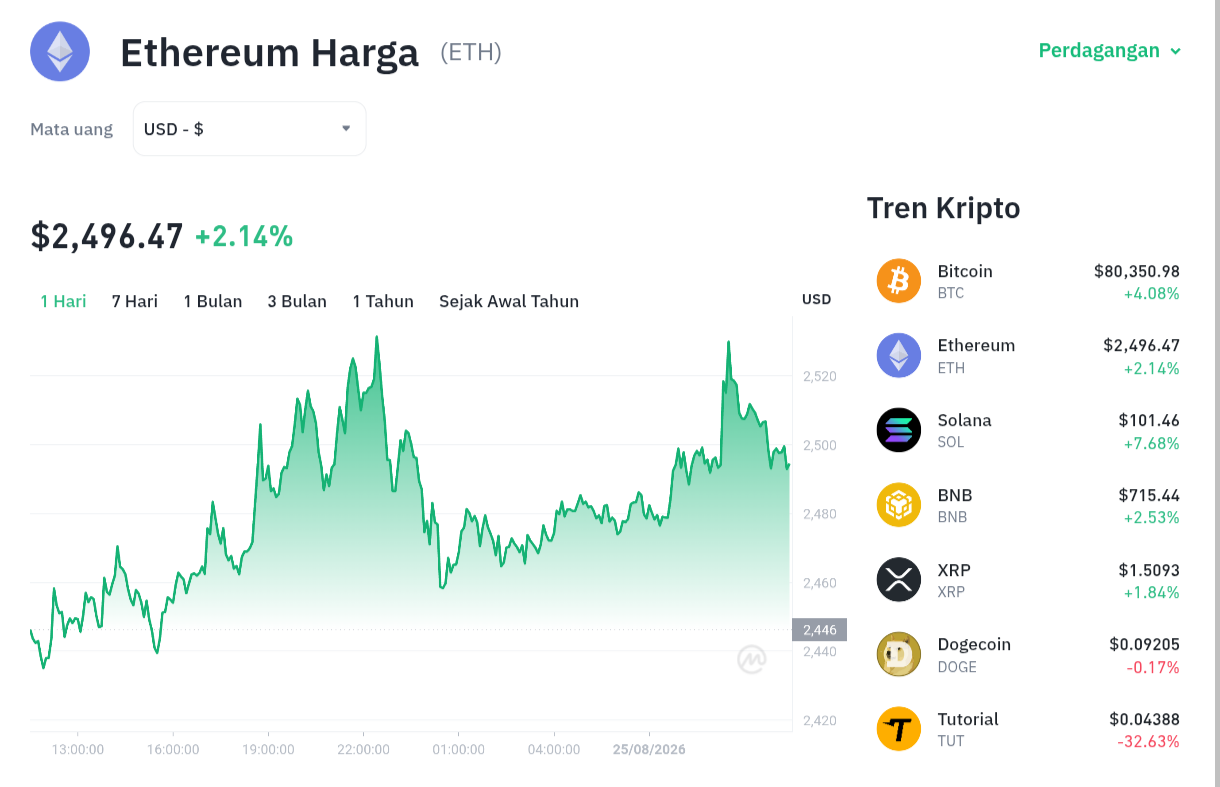Click the CoinMarketCap watermark logo on chart
The image size is (1220, 787).
[x=752, y=659]
